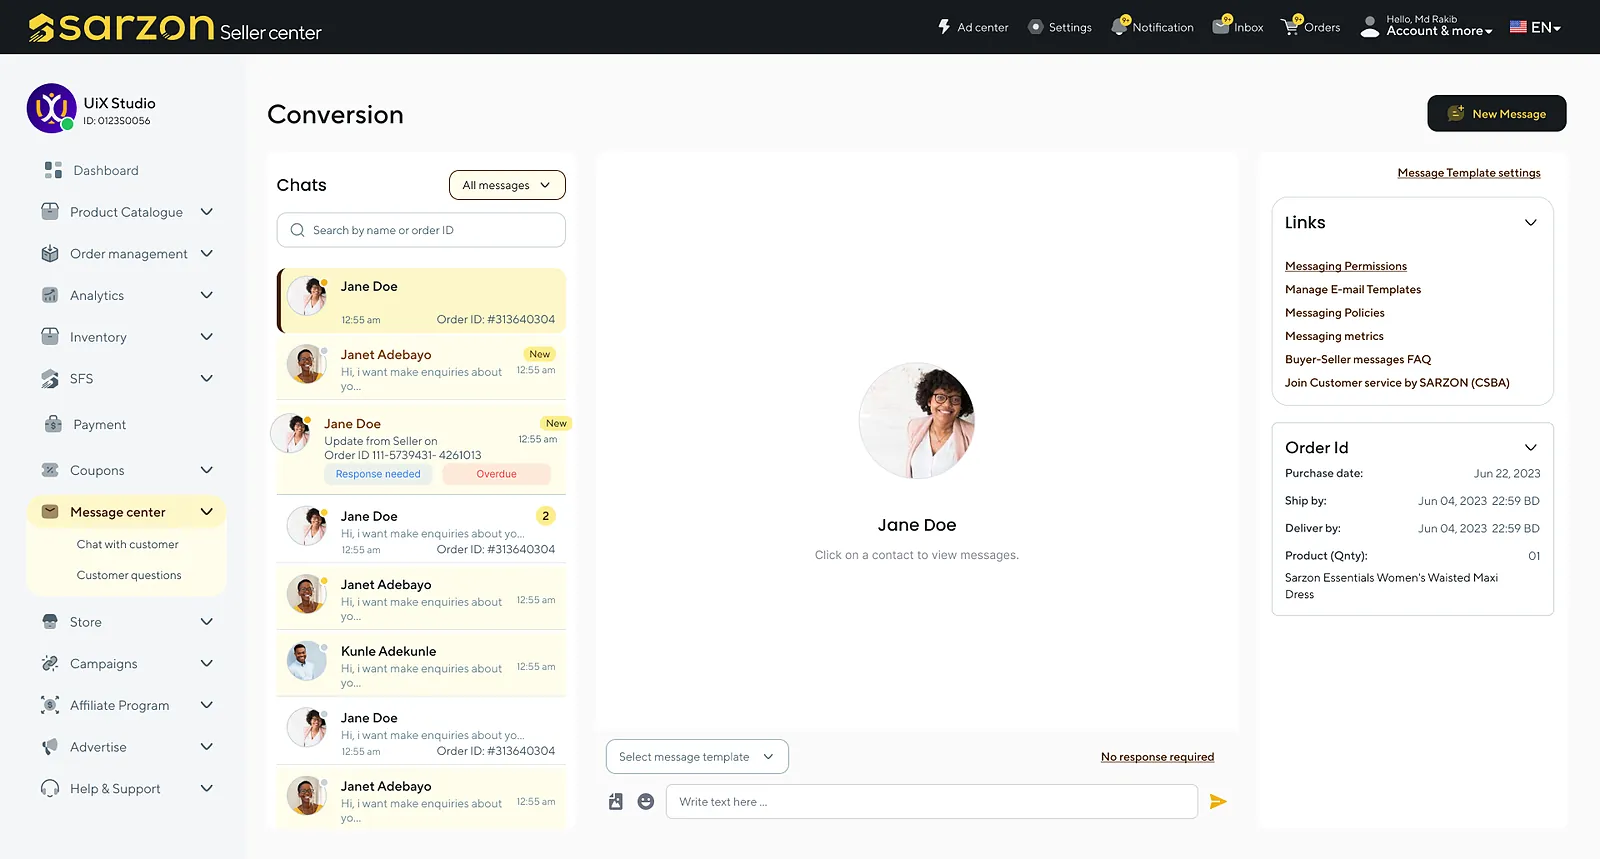Open Settings from the top bar
Image resolution: width=1600 pixels, height=859 pixels.
(x=1060, y=27)
